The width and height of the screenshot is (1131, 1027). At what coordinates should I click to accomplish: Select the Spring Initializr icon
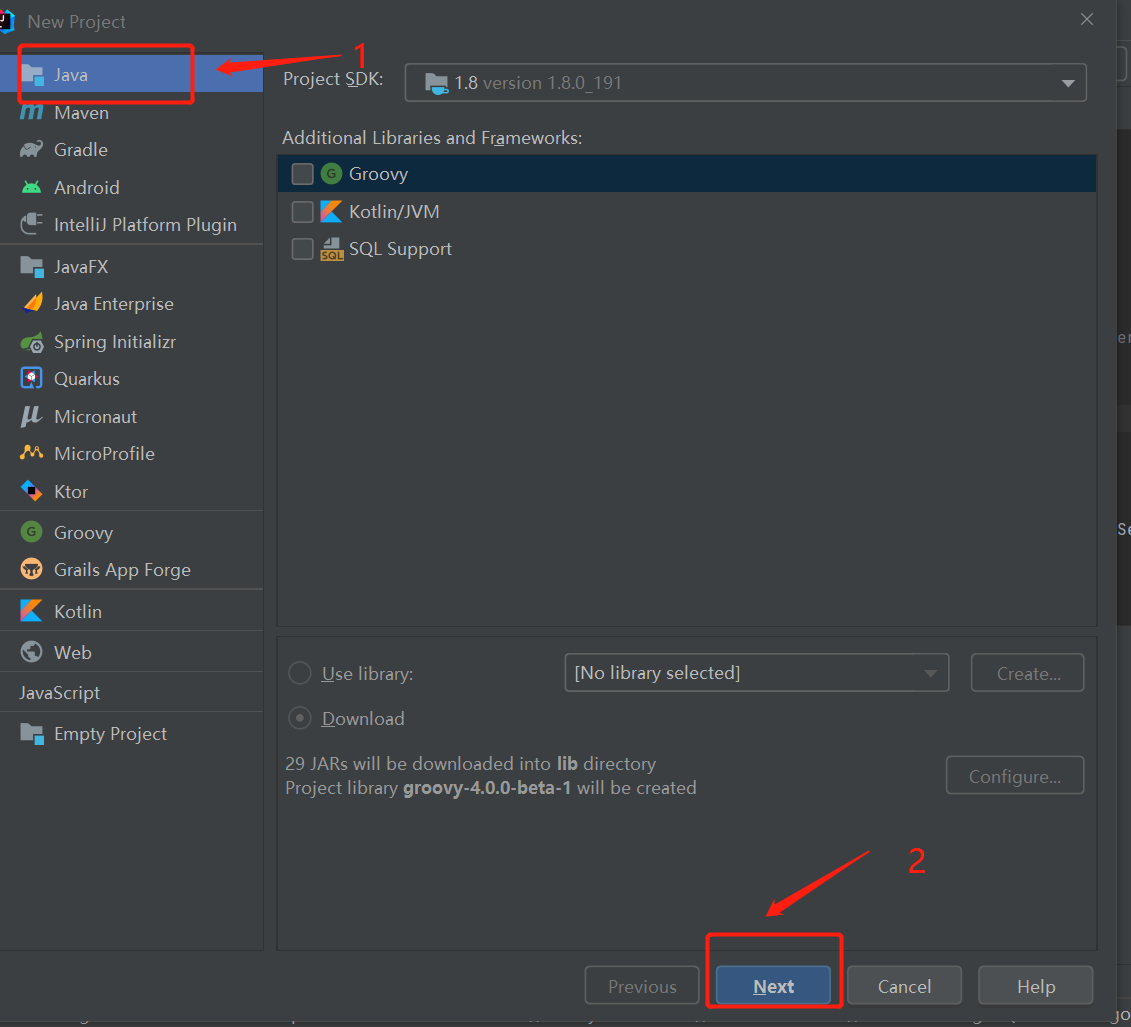(x=32, y=342)
